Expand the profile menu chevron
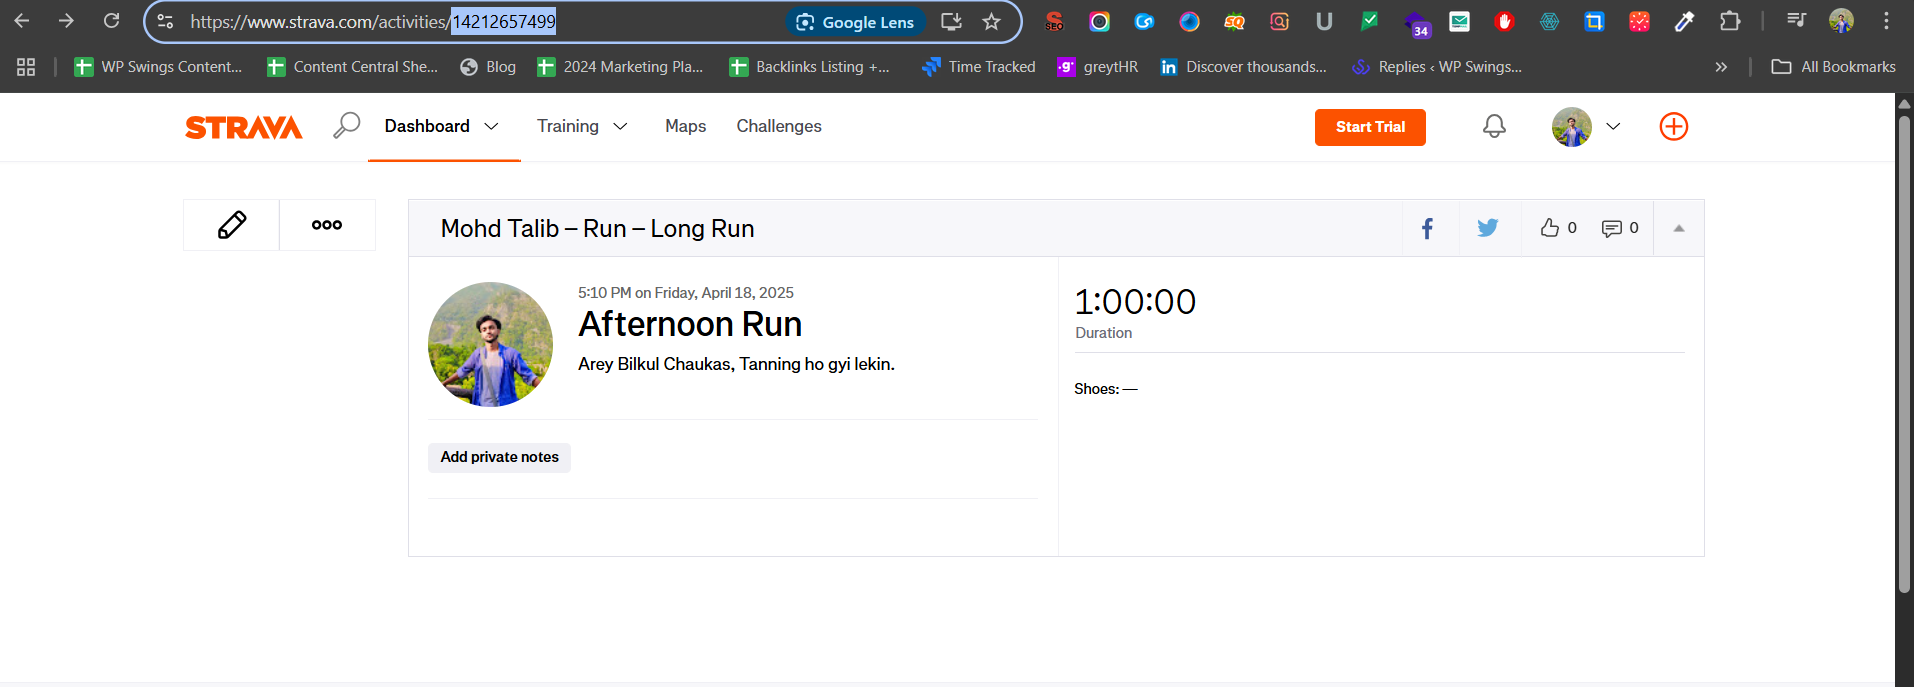Screen dimensions: 1914x687 1613,127
